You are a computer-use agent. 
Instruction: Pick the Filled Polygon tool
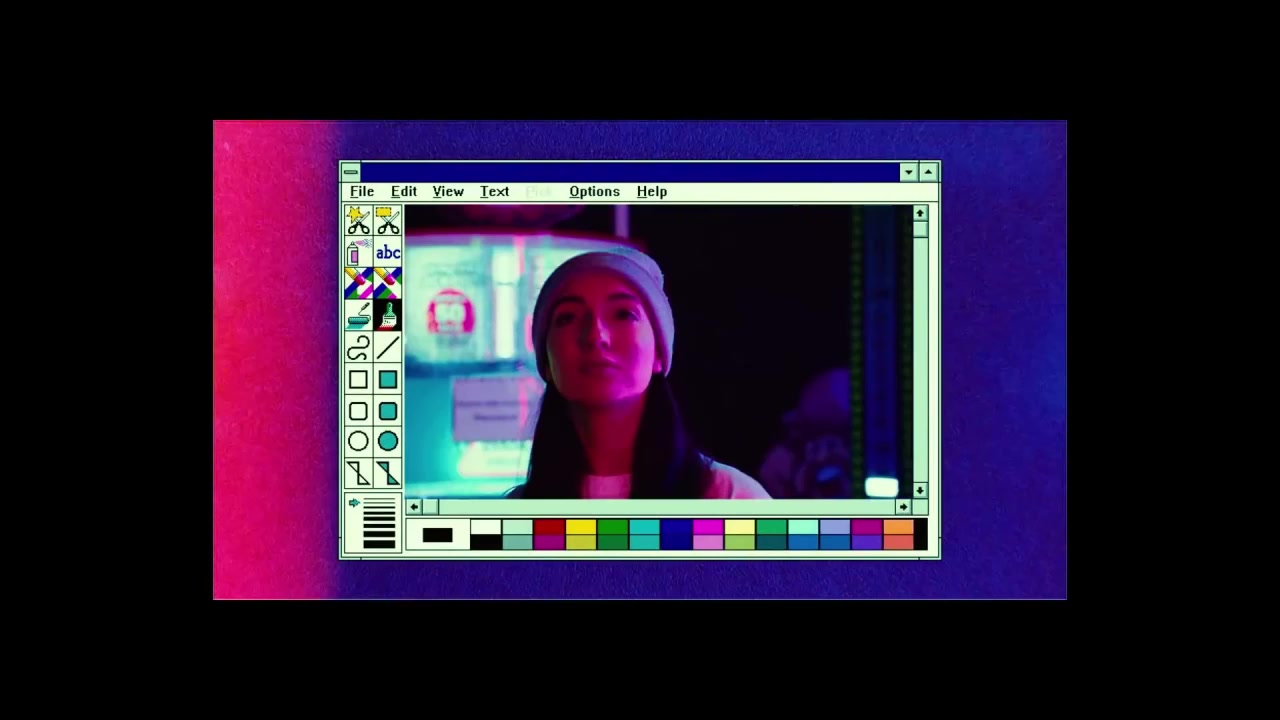click(x=388, y=473)
